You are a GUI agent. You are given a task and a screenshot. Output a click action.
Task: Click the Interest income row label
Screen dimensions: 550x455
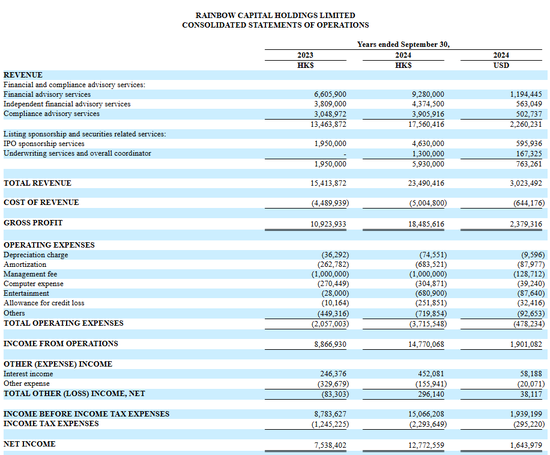click(28, 374)
